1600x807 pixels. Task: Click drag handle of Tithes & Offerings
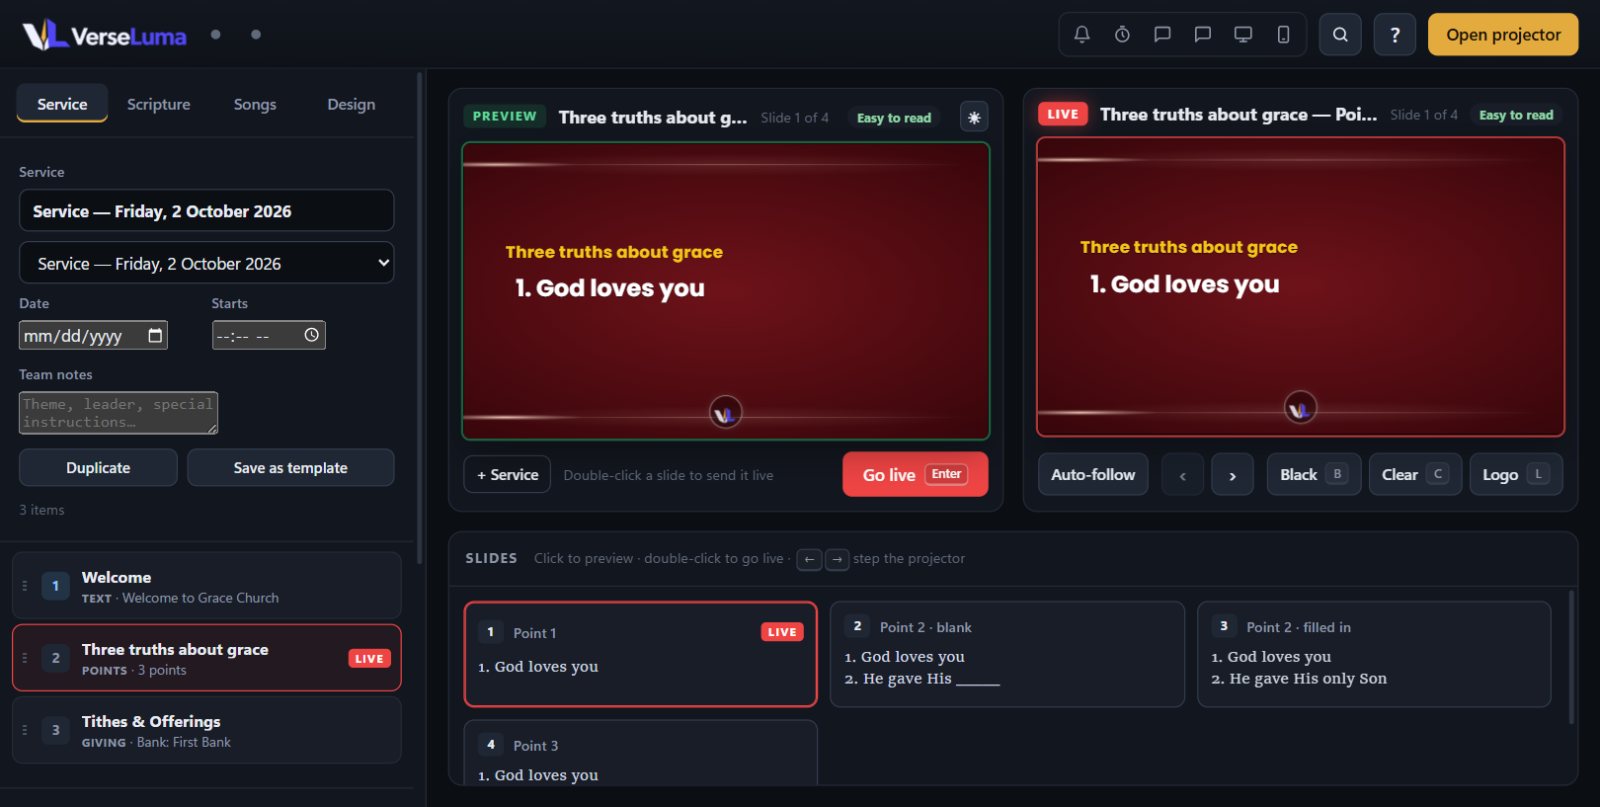coord(25,730)
